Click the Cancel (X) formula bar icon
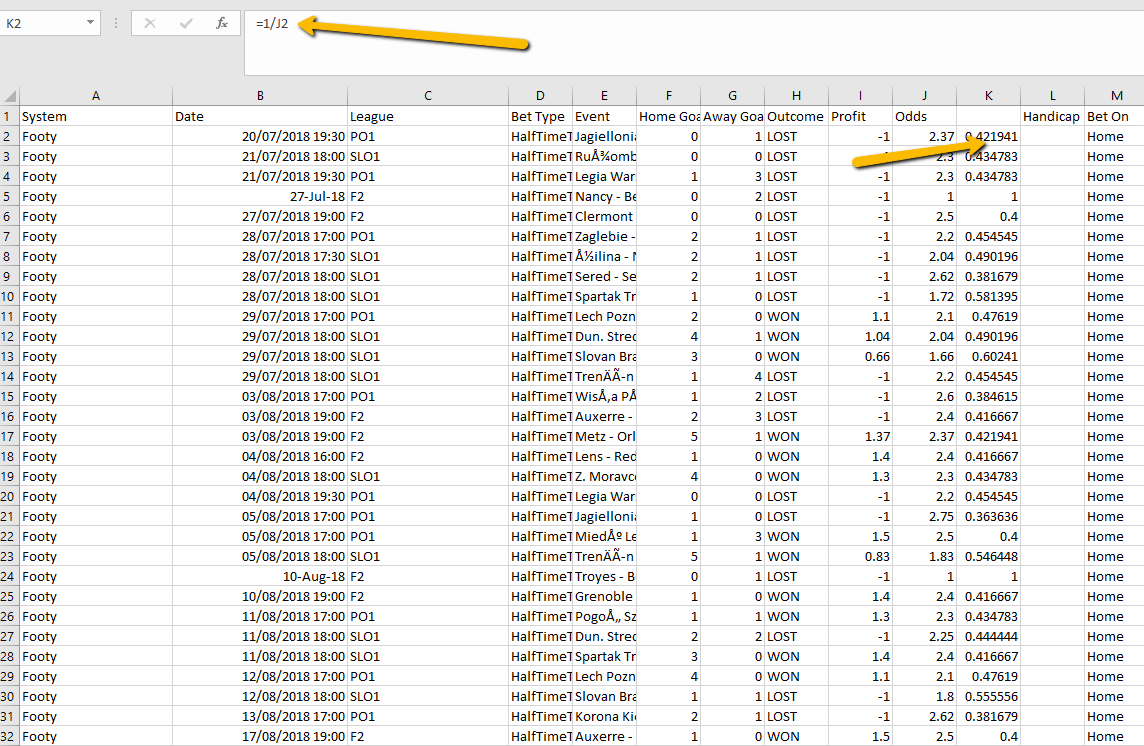Viewport: 1144px width, 746px height. point(150,23)
